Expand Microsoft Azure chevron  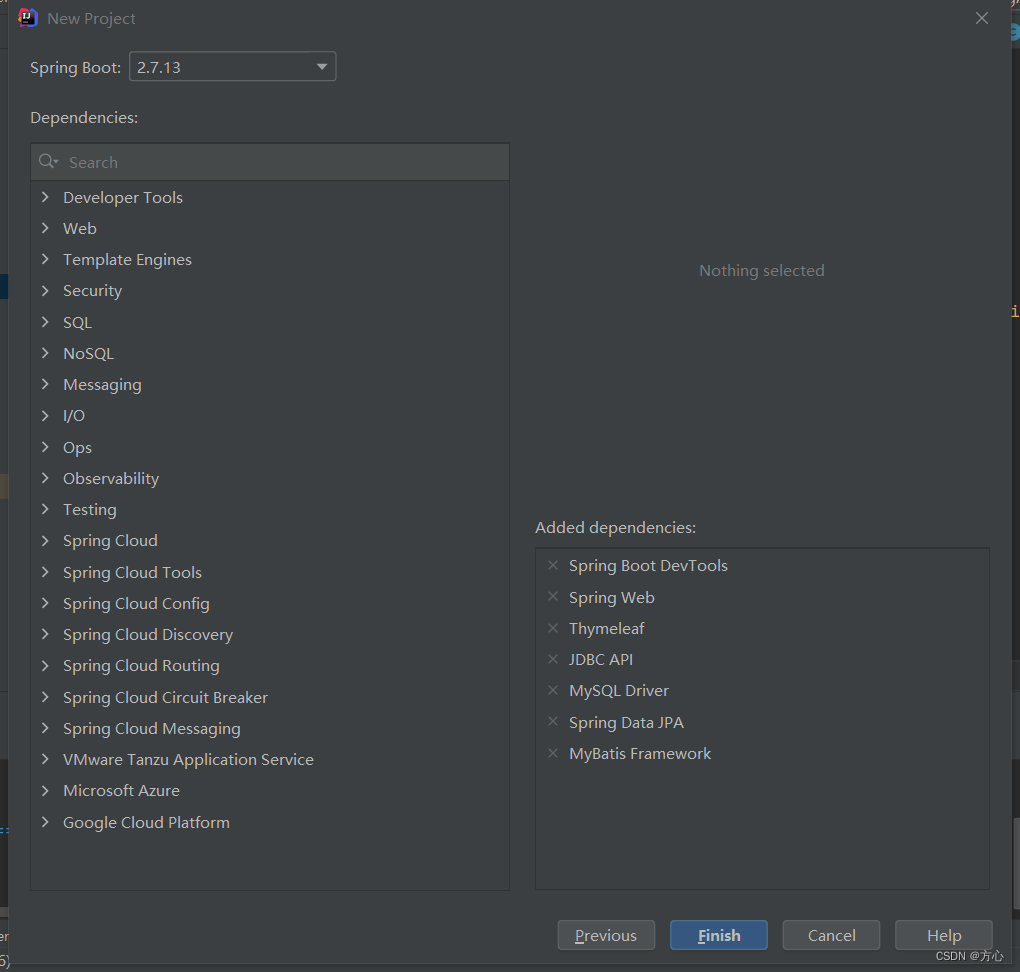45,790
